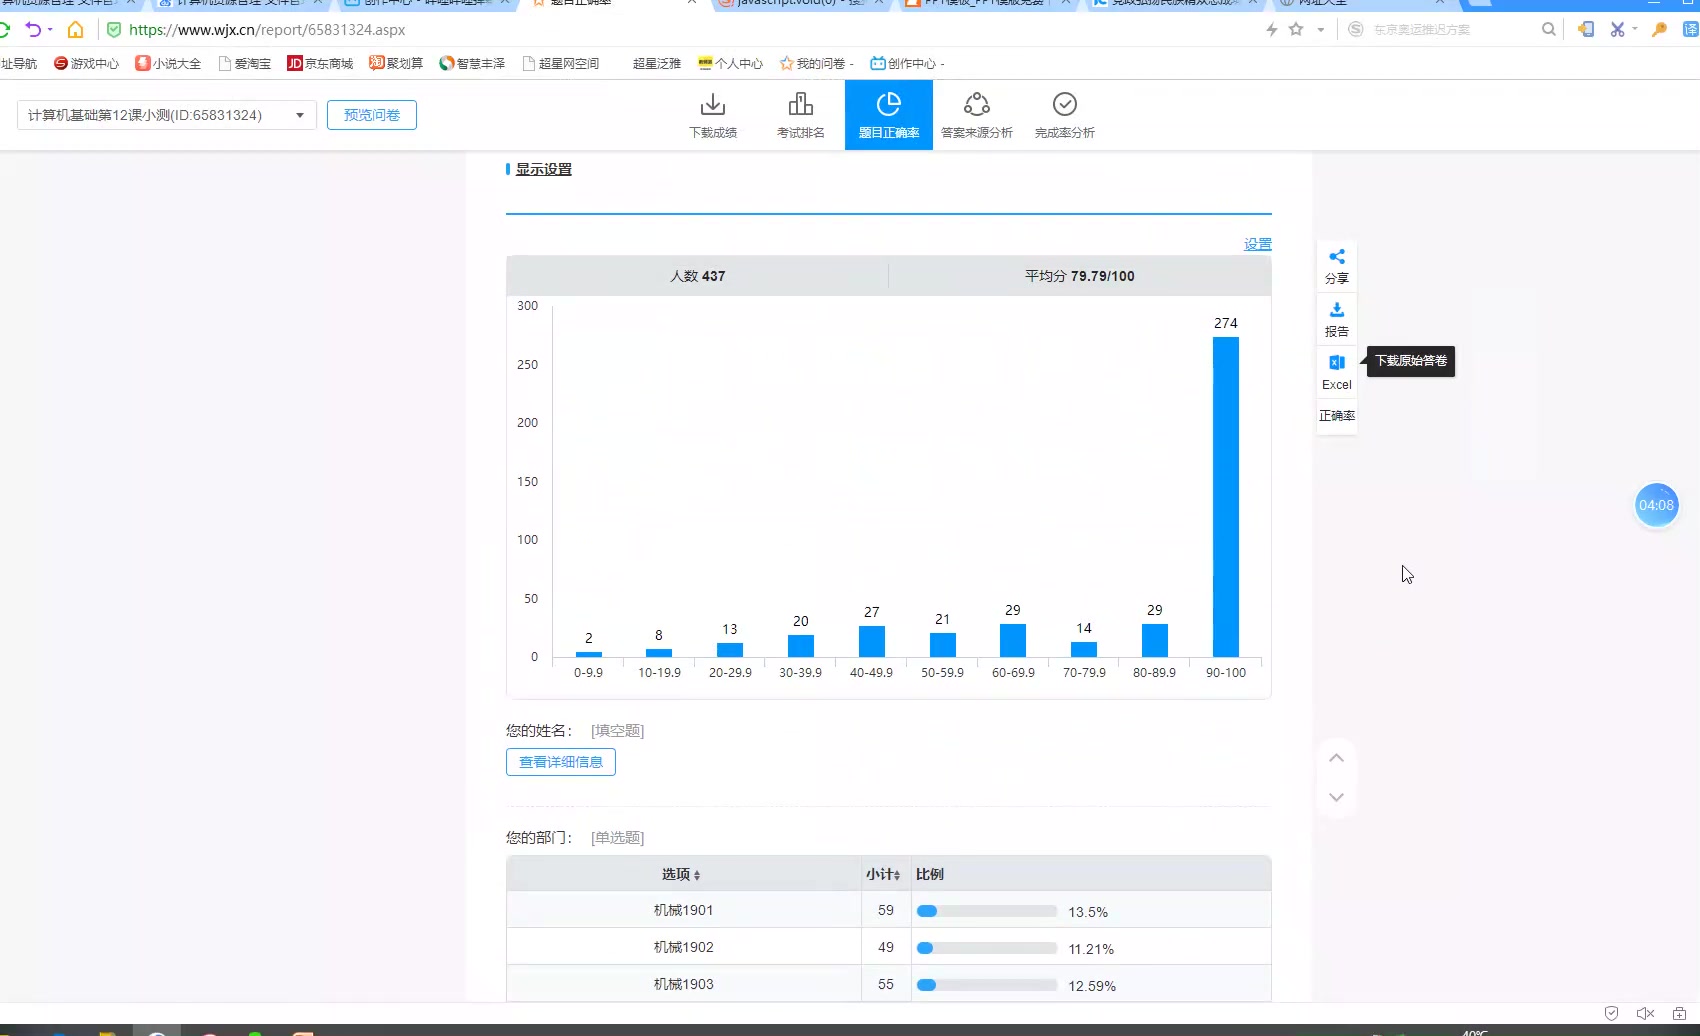Click the 60-69.9 score bar

[1012, 640]
